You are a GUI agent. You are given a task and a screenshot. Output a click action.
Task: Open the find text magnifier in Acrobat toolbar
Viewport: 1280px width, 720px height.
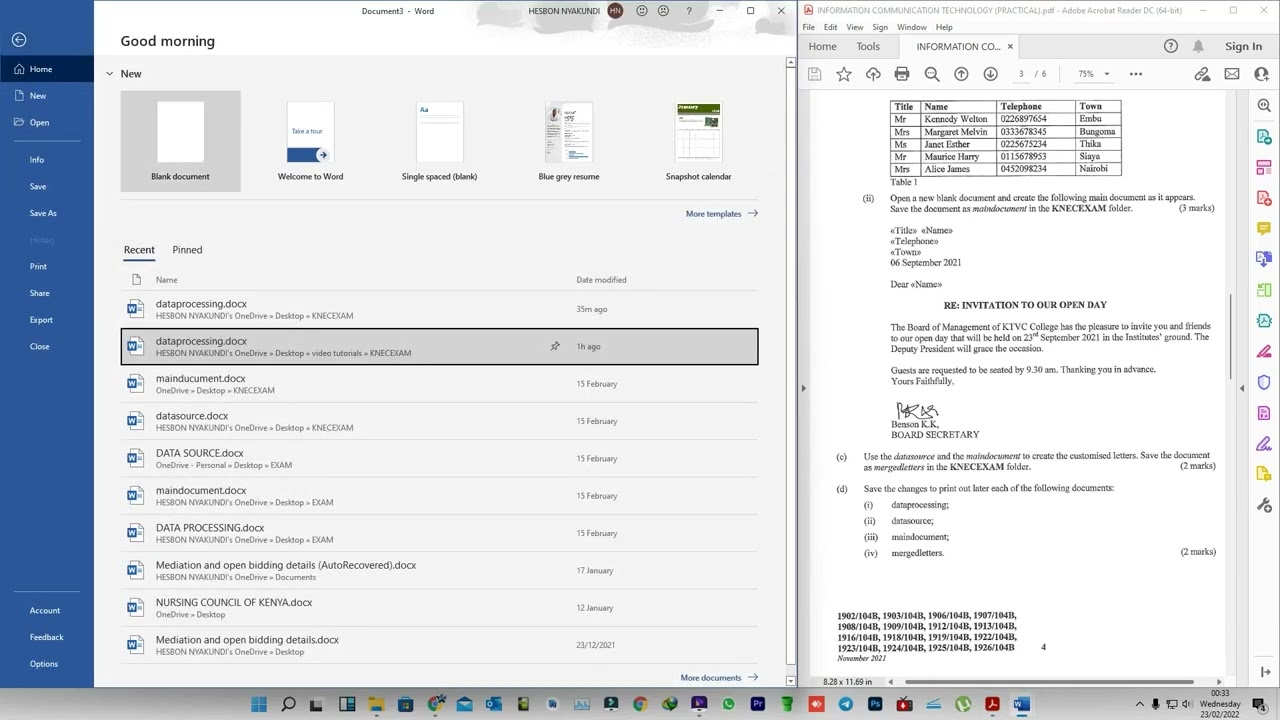tap(932, 74)
